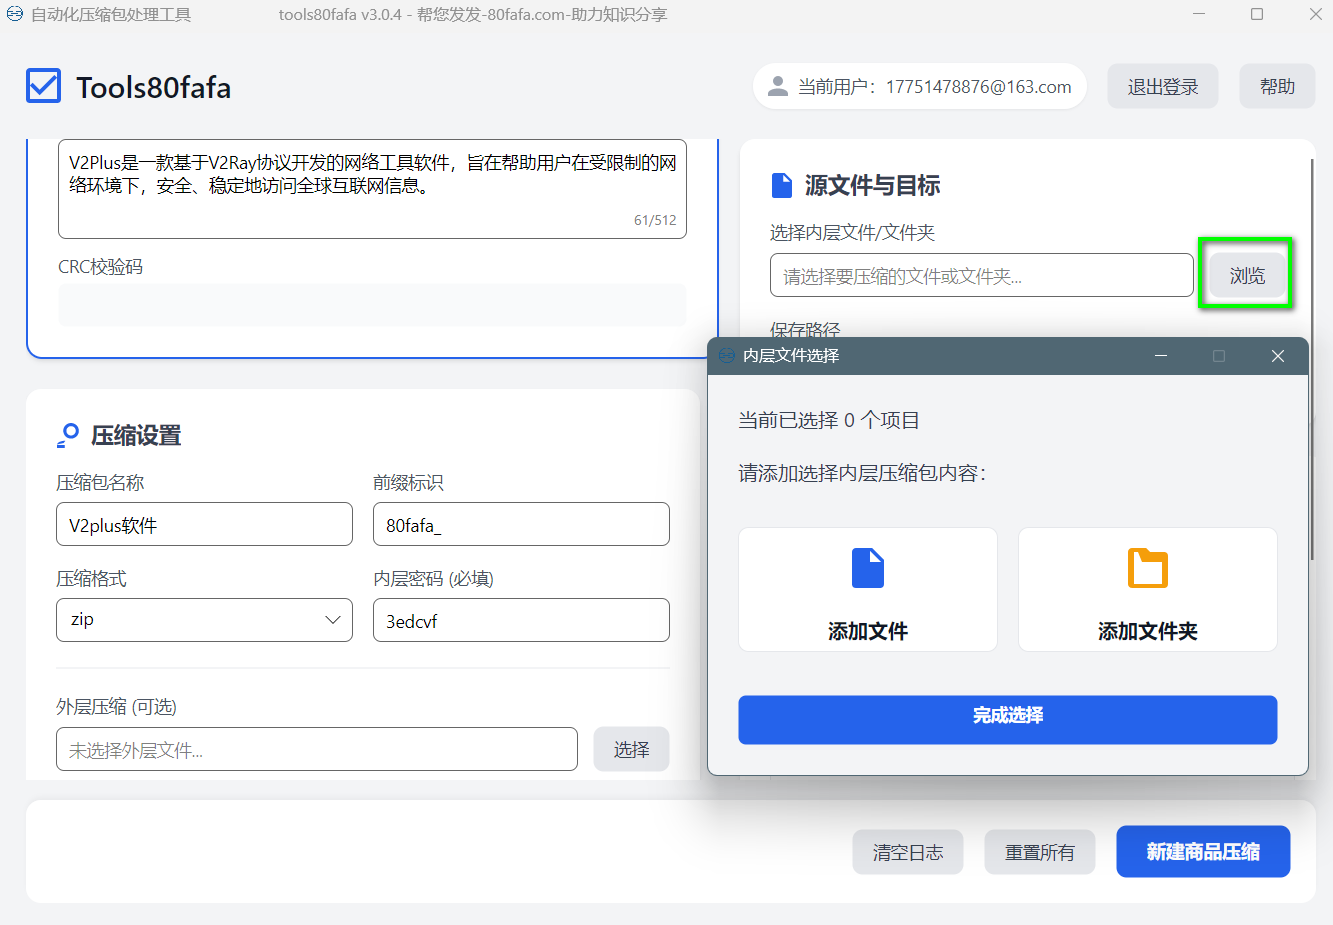The image size is (1333, 925).
Task: Click the current user avatar icon
Action: [777, 87]
